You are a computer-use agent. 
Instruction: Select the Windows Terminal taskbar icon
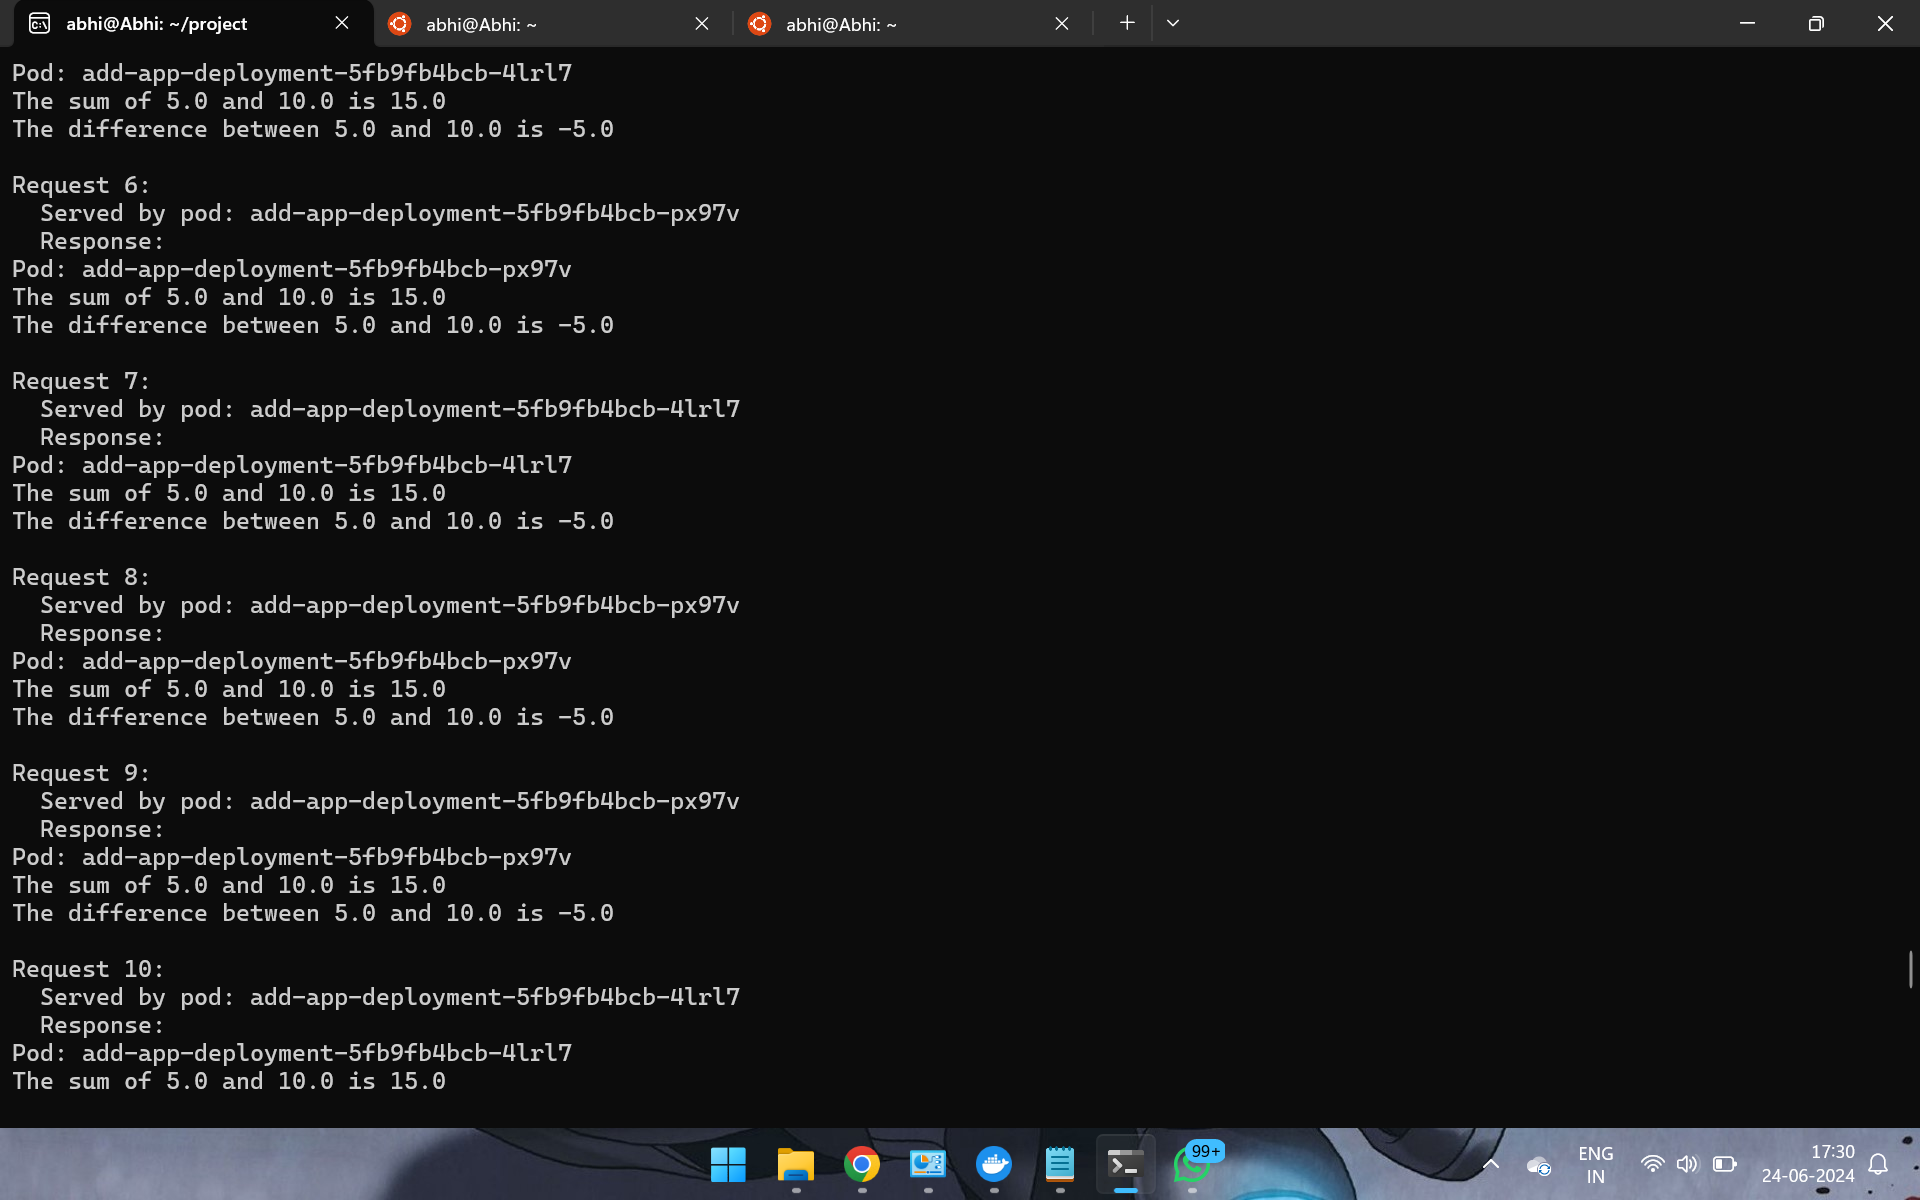(x=1125, y=1164)
